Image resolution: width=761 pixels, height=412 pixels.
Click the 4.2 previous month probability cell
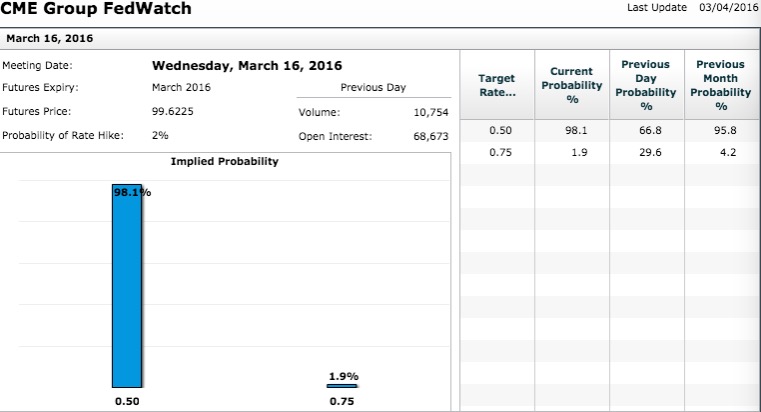pyautogui.click(x=720, y=153)
